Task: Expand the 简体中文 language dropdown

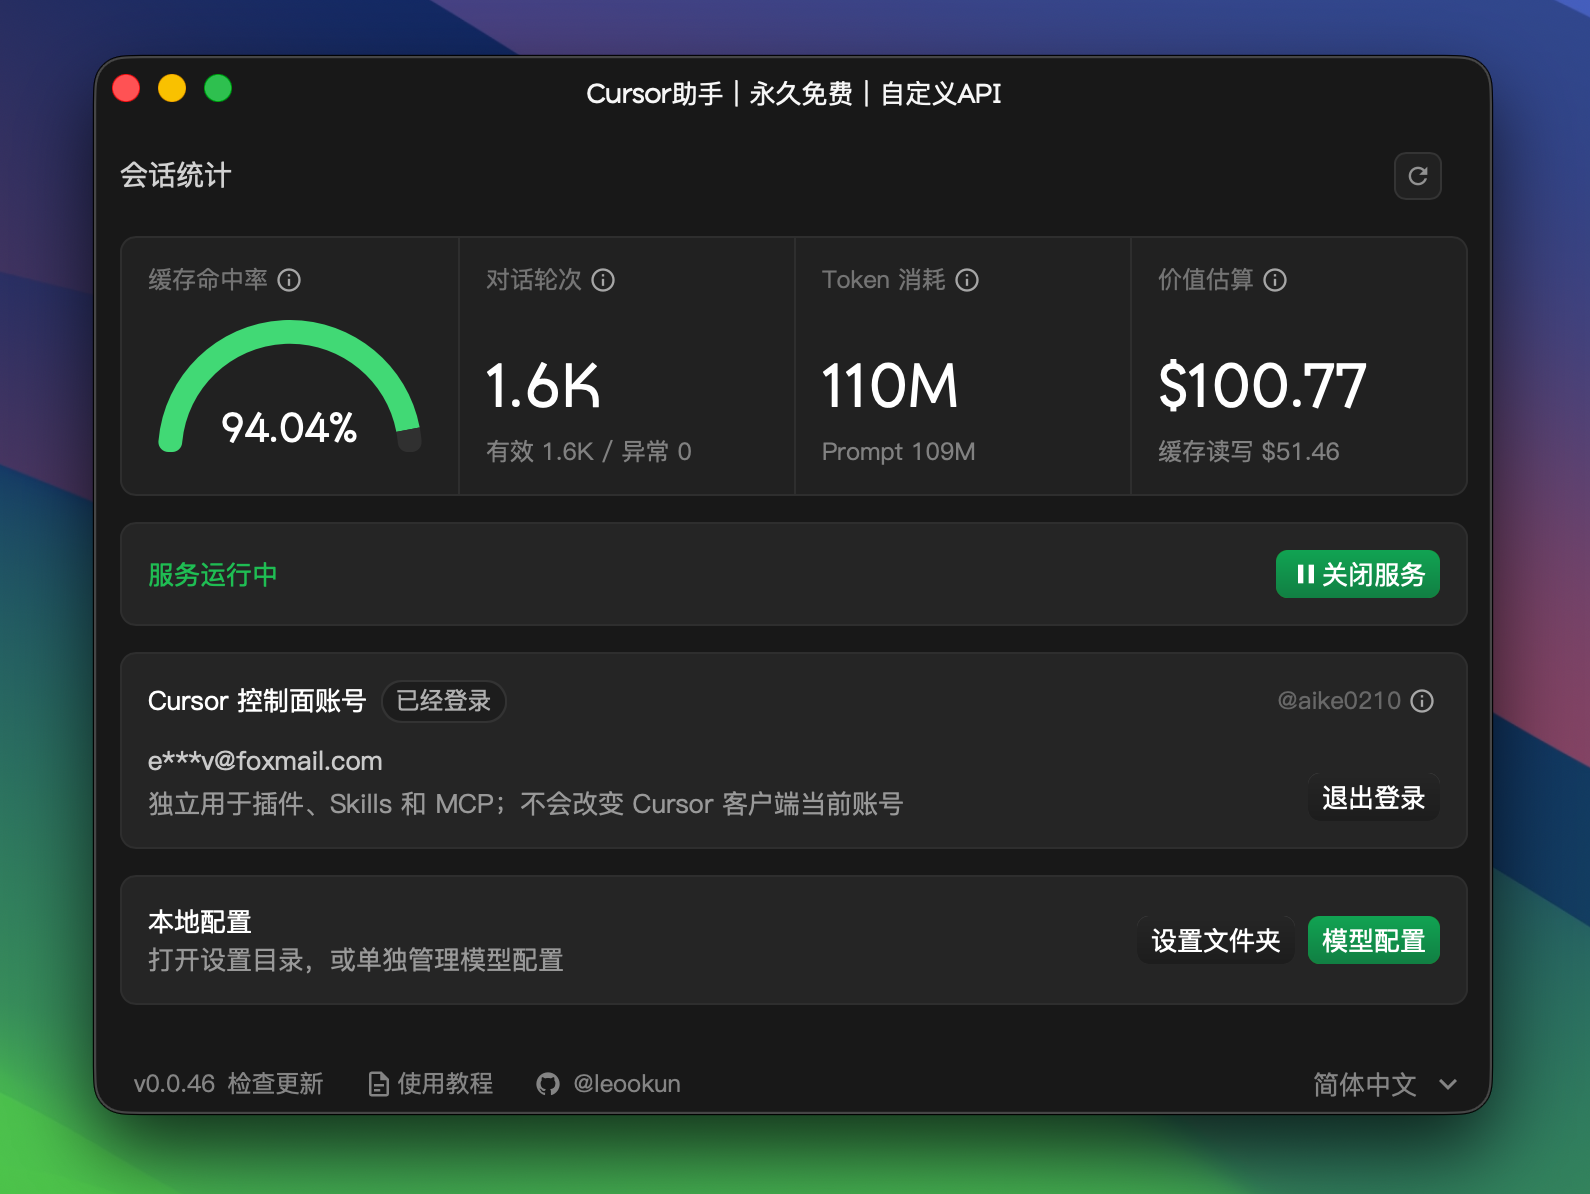Action: tap(1385, 1084)
